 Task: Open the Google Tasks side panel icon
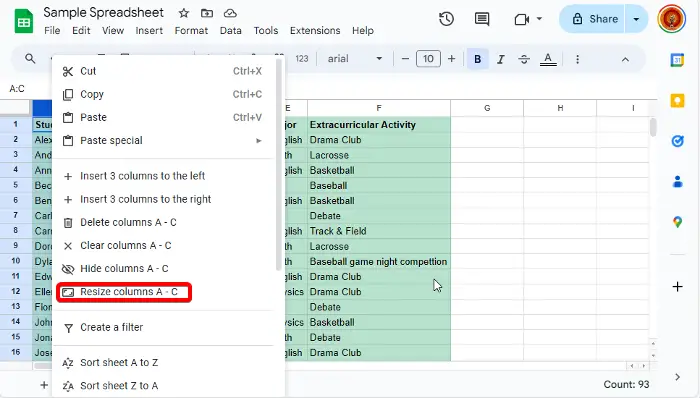(677, 141)
